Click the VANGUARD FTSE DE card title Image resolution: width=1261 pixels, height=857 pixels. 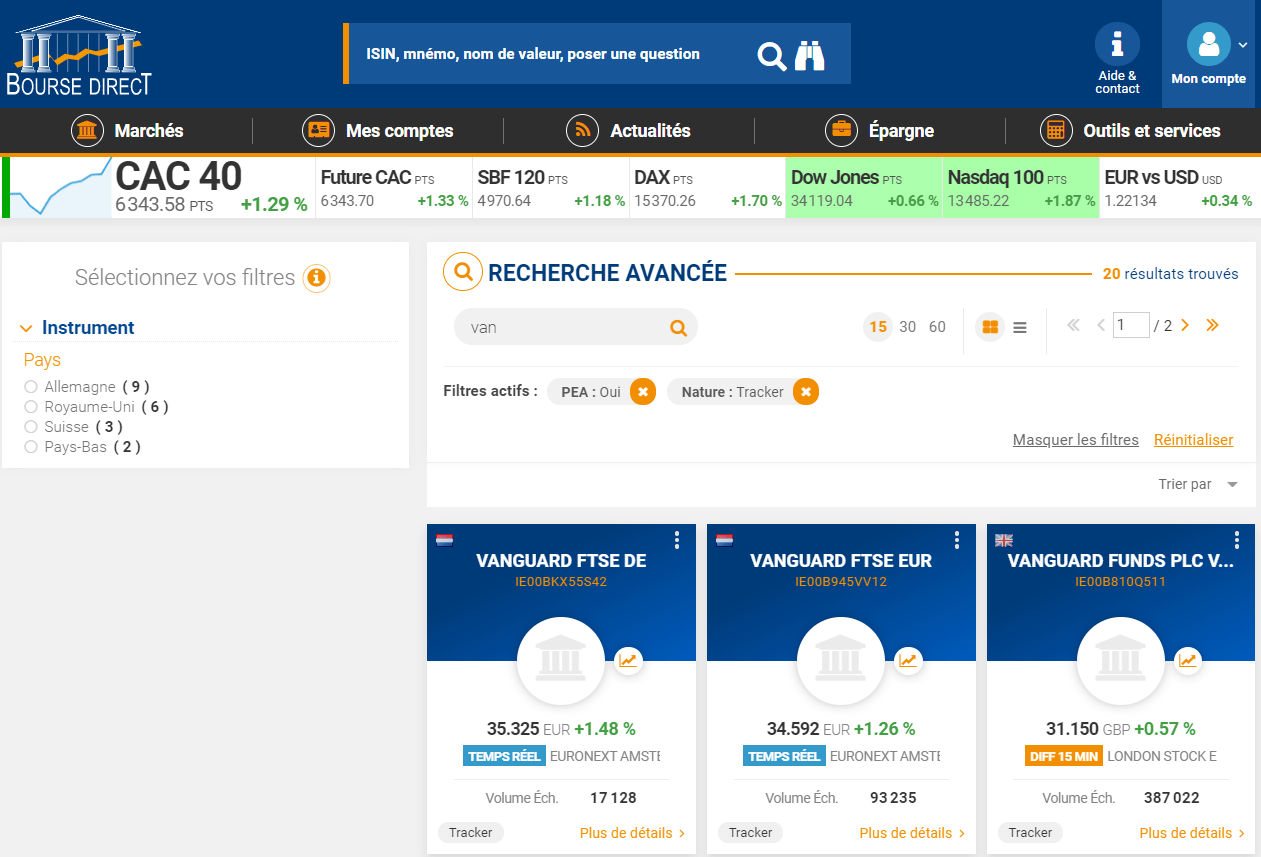[x=561, y=561]
